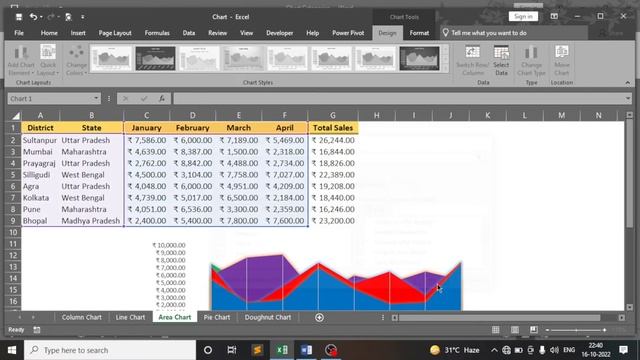Click the zoom out minus button
The height and width of the screenshot is (360, 640).
tap(547, 330)
